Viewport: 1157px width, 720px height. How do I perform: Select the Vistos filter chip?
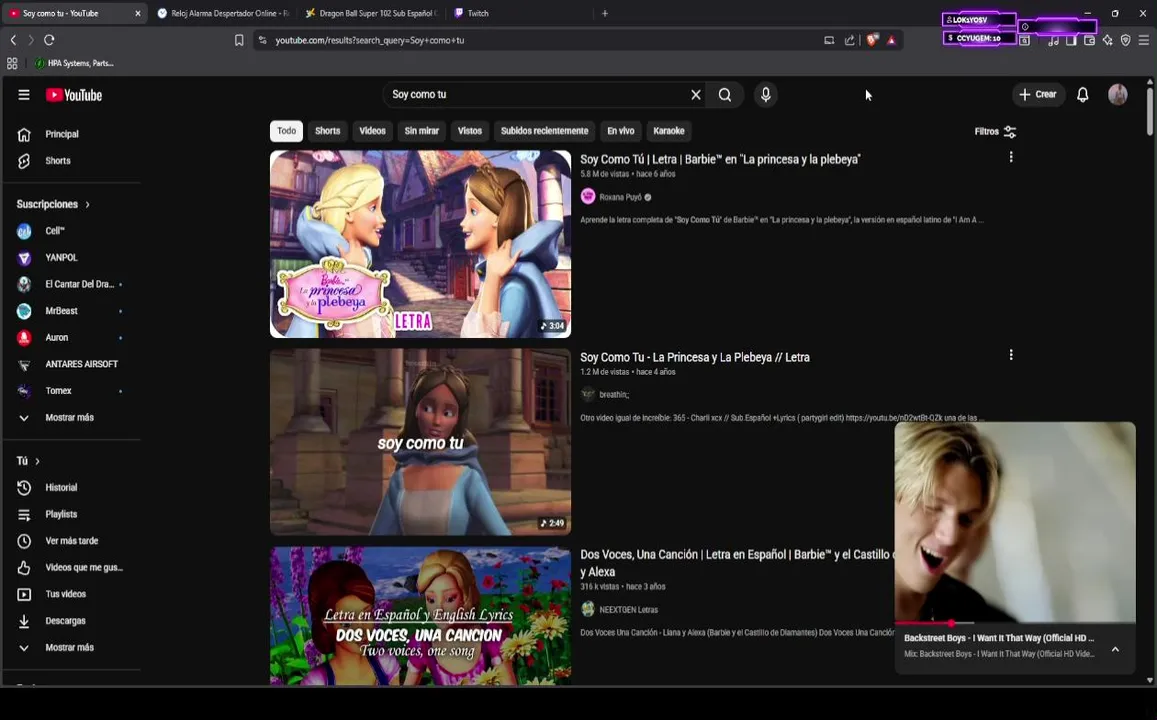click(x=469, y=131)
